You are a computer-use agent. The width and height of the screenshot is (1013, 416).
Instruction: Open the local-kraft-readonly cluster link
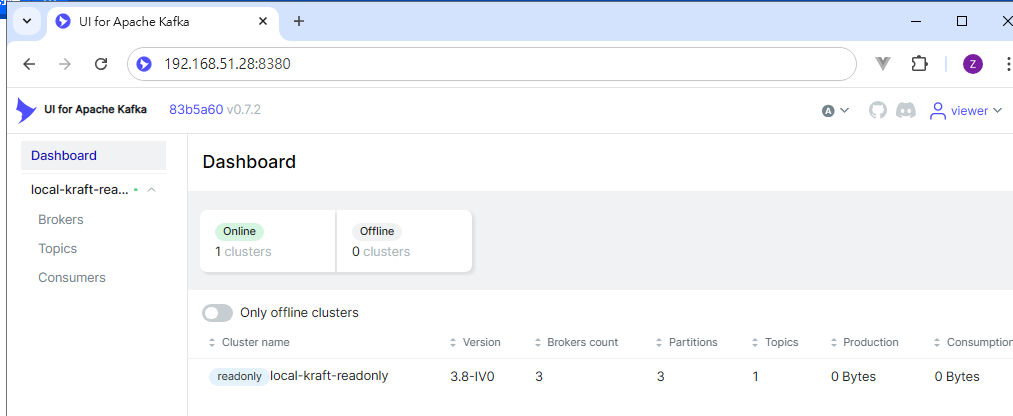pos(329,376)
